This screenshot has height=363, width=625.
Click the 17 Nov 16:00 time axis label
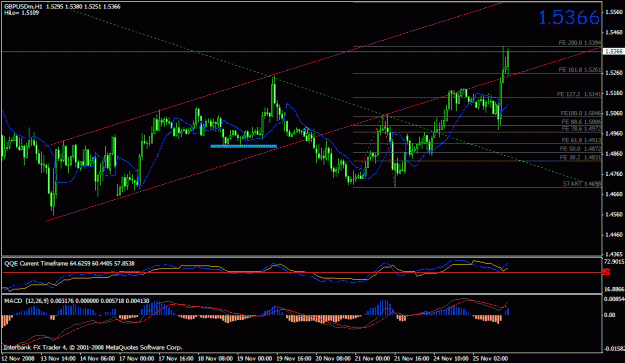point(176,358)
